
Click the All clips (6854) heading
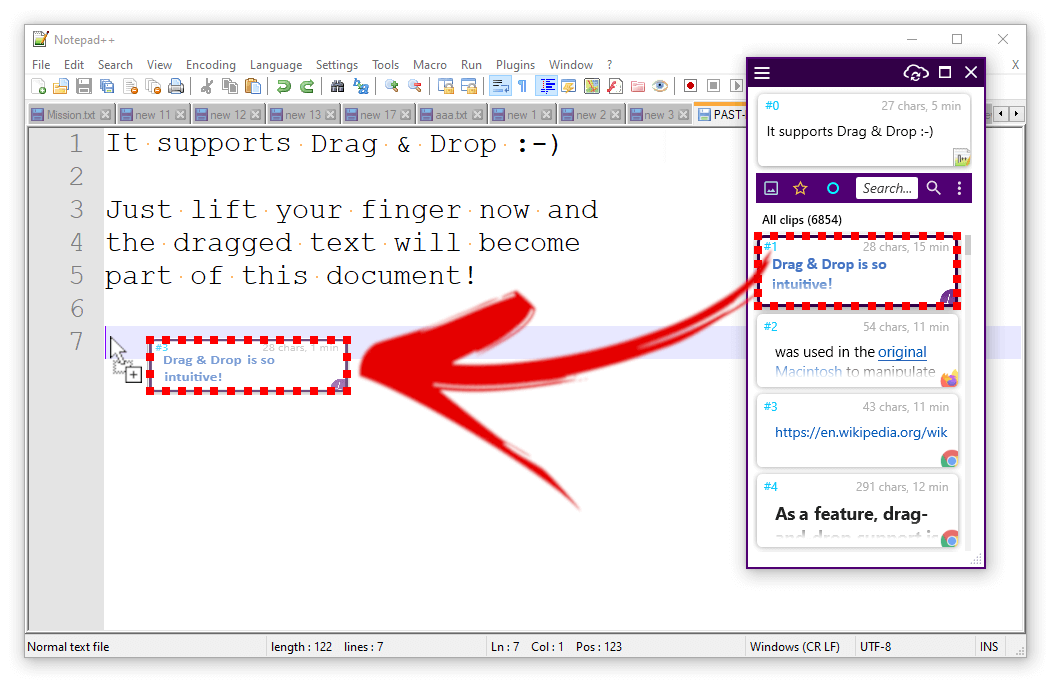(x=802, y=220)
